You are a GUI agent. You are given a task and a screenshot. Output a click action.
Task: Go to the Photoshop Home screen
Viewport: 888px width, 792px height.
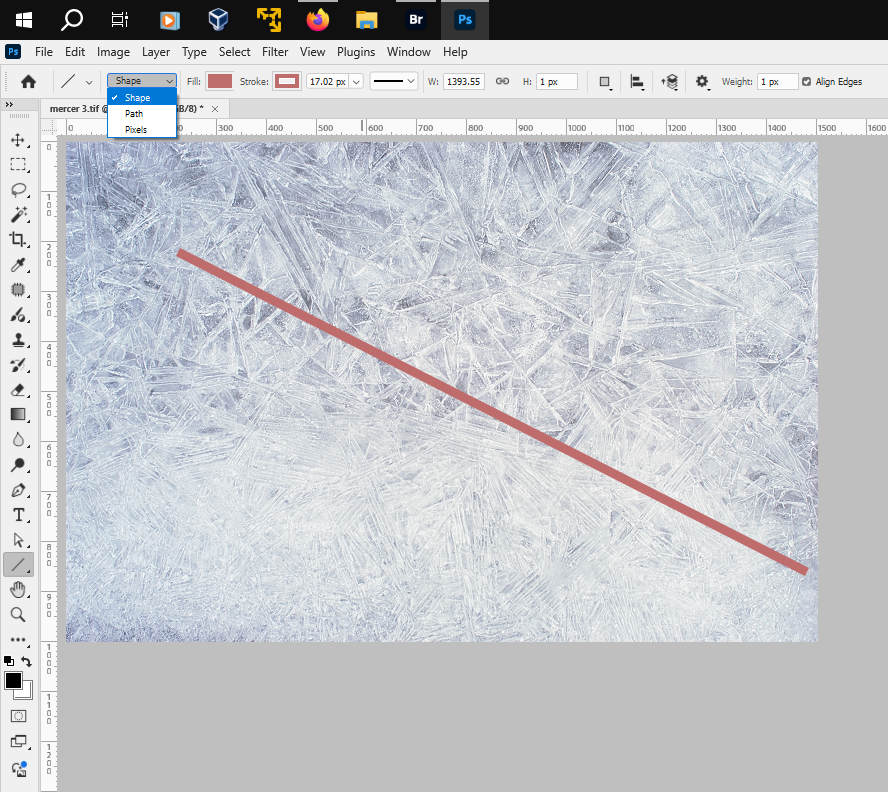[x=28, y=81]
